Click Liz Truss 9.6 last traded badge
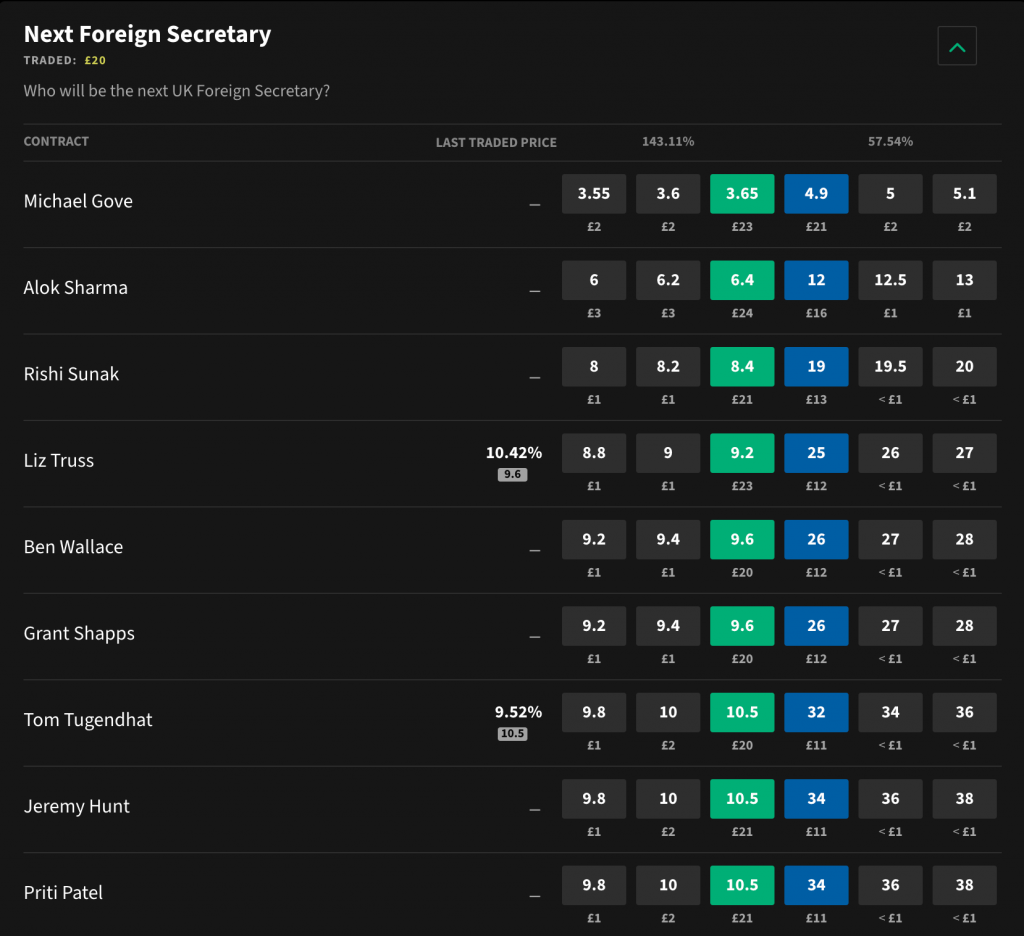1024x936 pixels. pos(512,474)
